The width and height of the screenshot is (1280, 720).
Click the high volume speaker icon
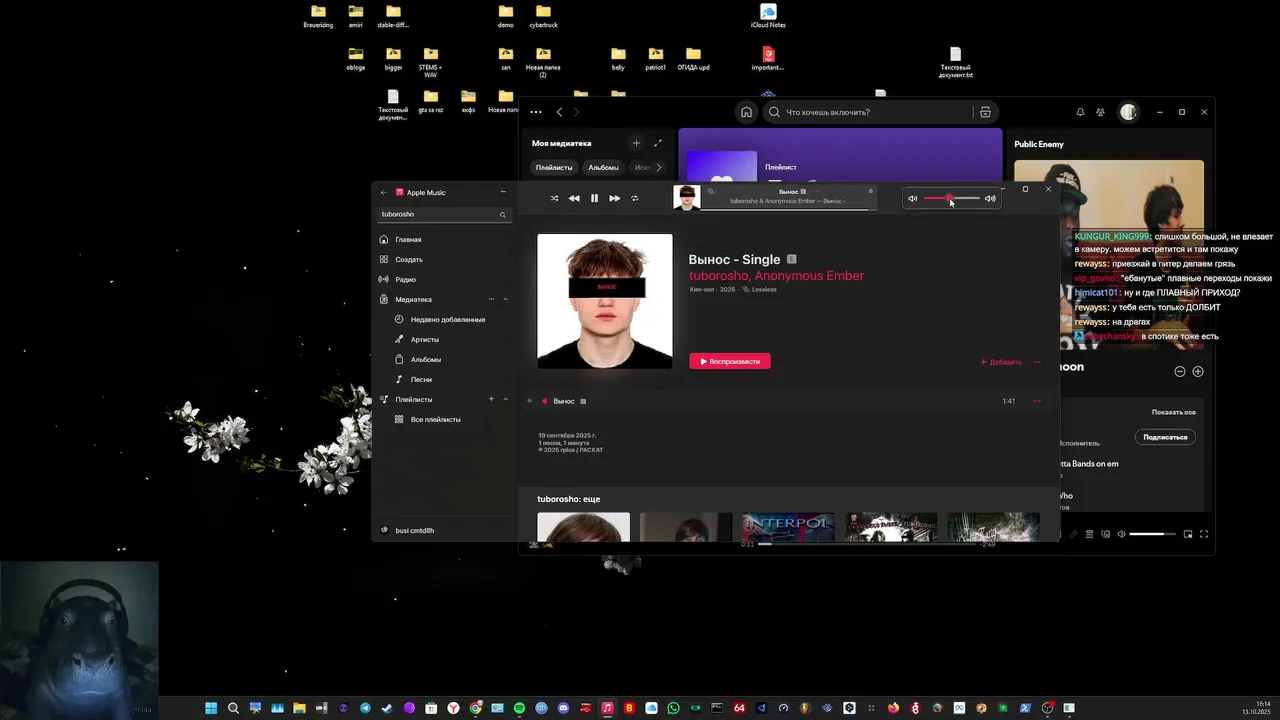990,199
